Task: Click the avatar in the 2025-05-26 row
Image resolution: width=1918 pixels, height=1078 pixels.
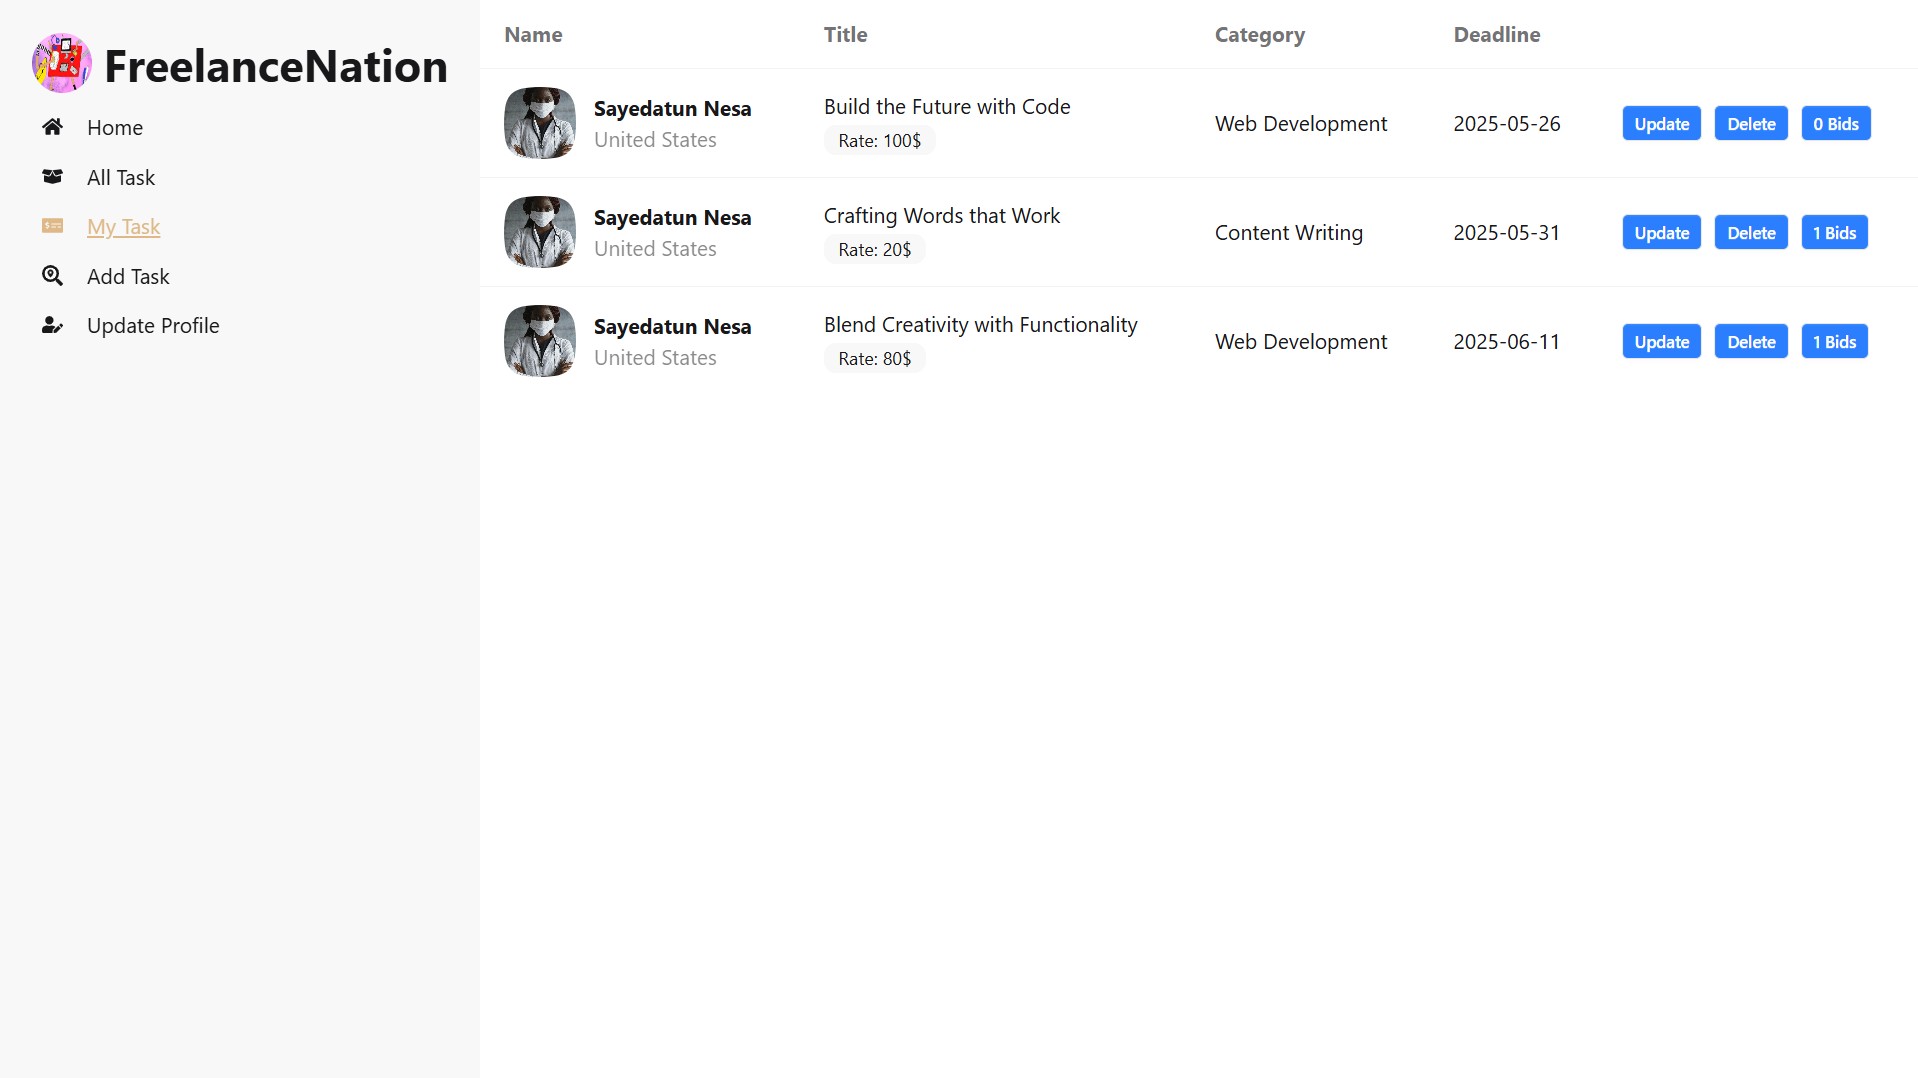Action: pyautogui.click(x=540, y=123)
